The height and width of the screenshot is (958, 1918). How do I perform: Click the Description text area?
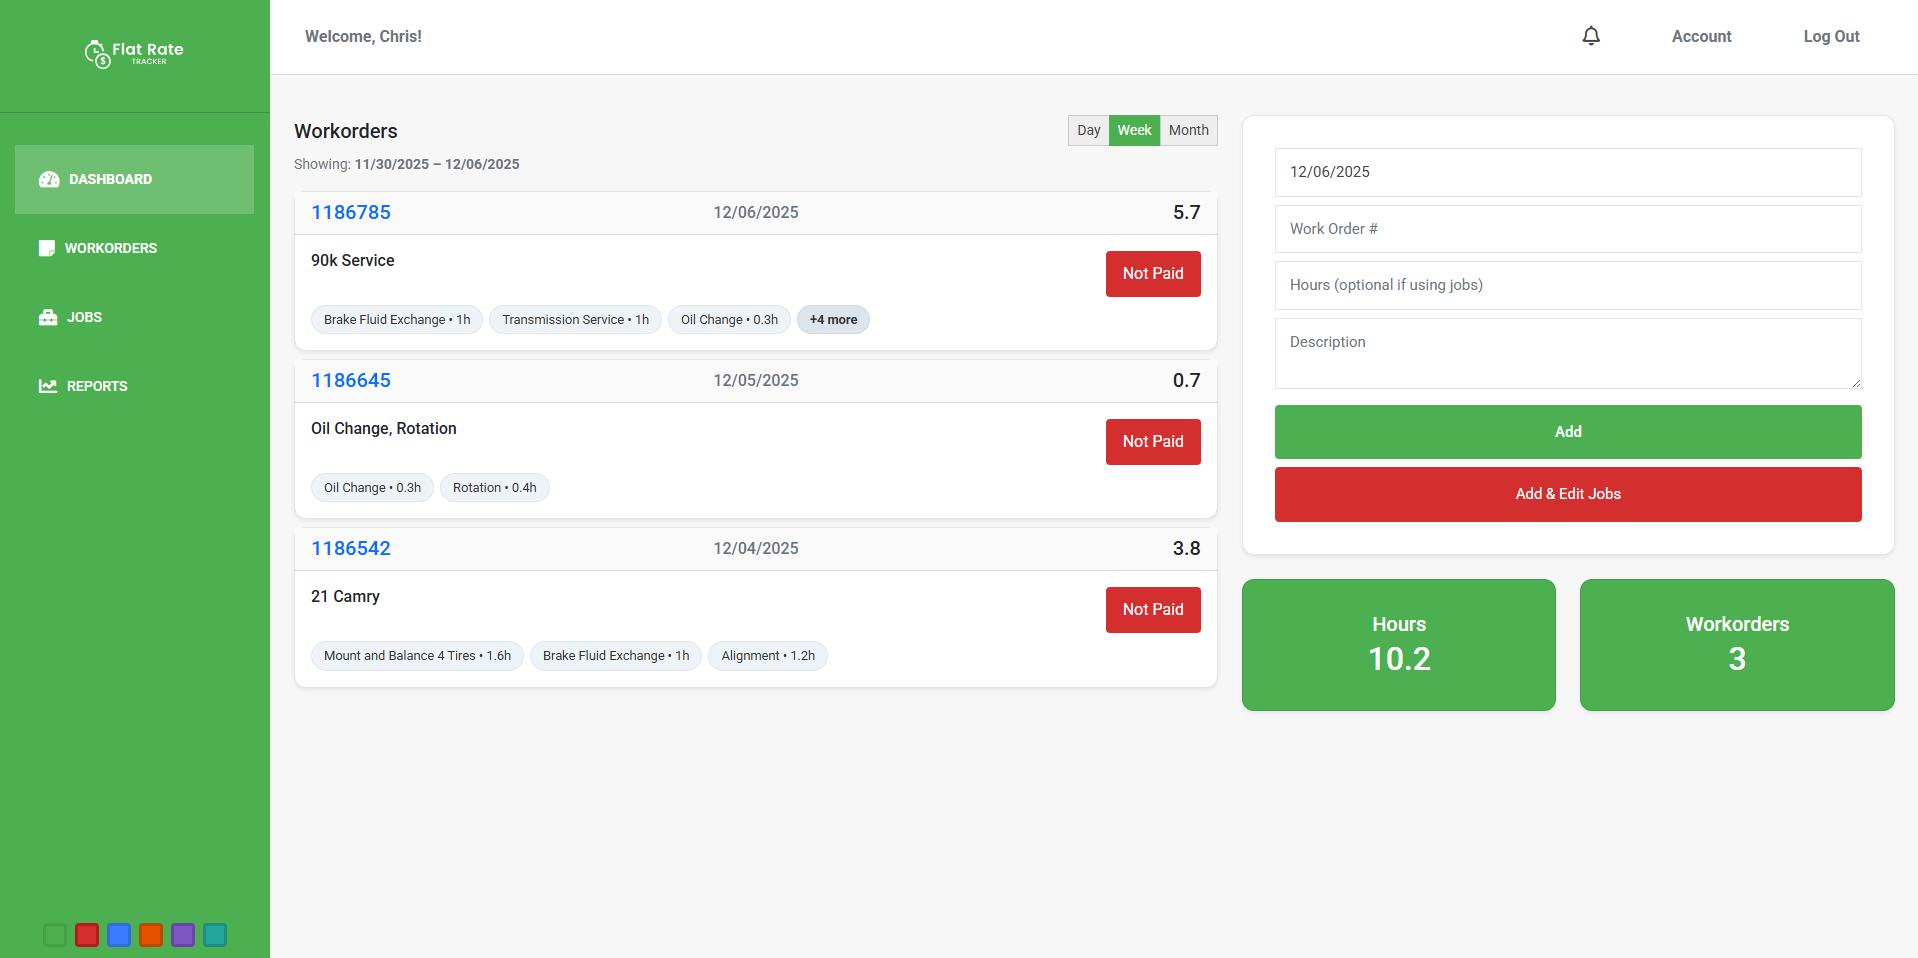(1567, 353)
